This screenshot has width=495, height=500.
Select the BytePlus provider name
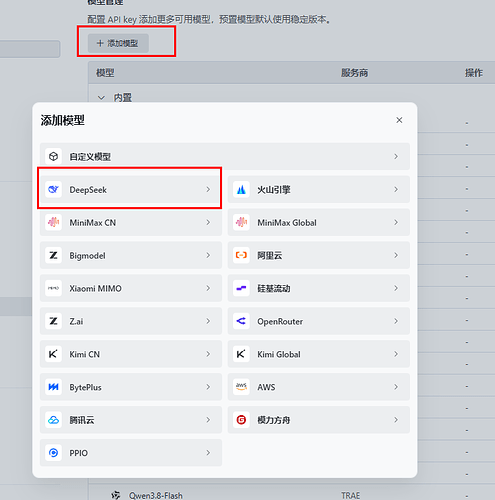tap(85, 387)
